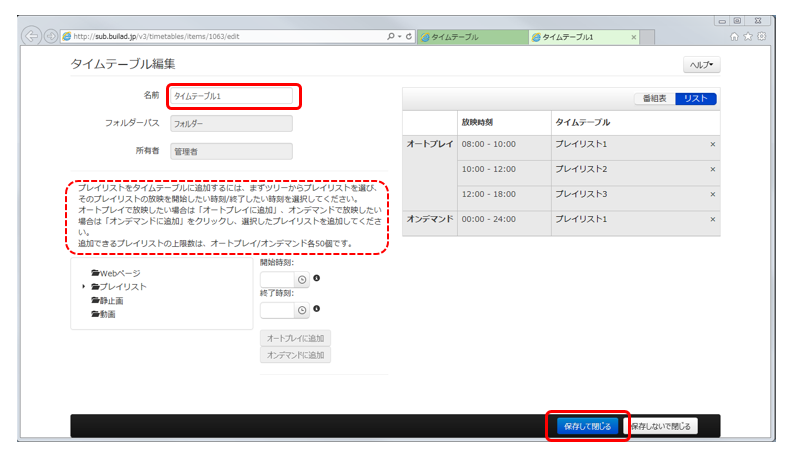
Task: Click the info icon next to 開始時刻
Action: coord(317,278)
